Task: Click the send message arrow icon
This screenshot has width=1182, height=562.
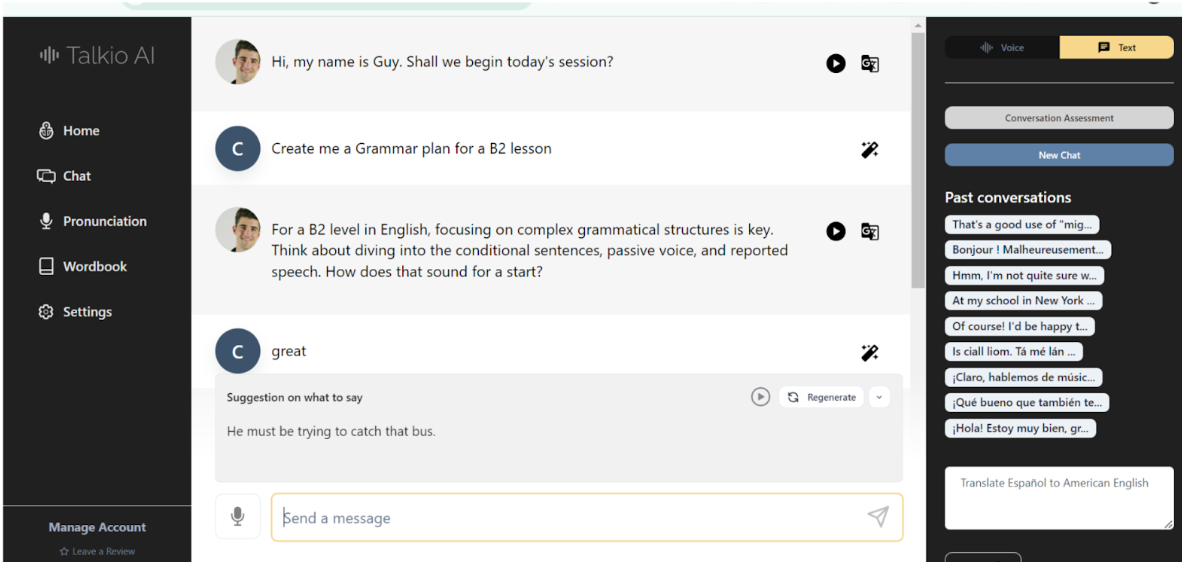Action: [x=878, y=517]
